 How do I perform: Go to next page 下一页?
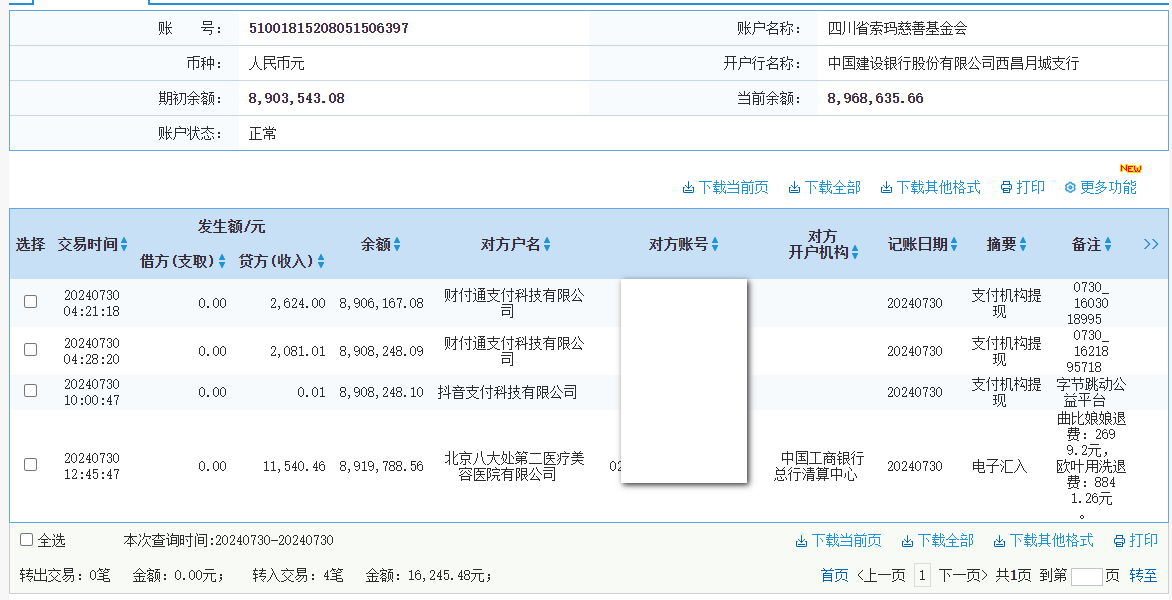(963, 575)
